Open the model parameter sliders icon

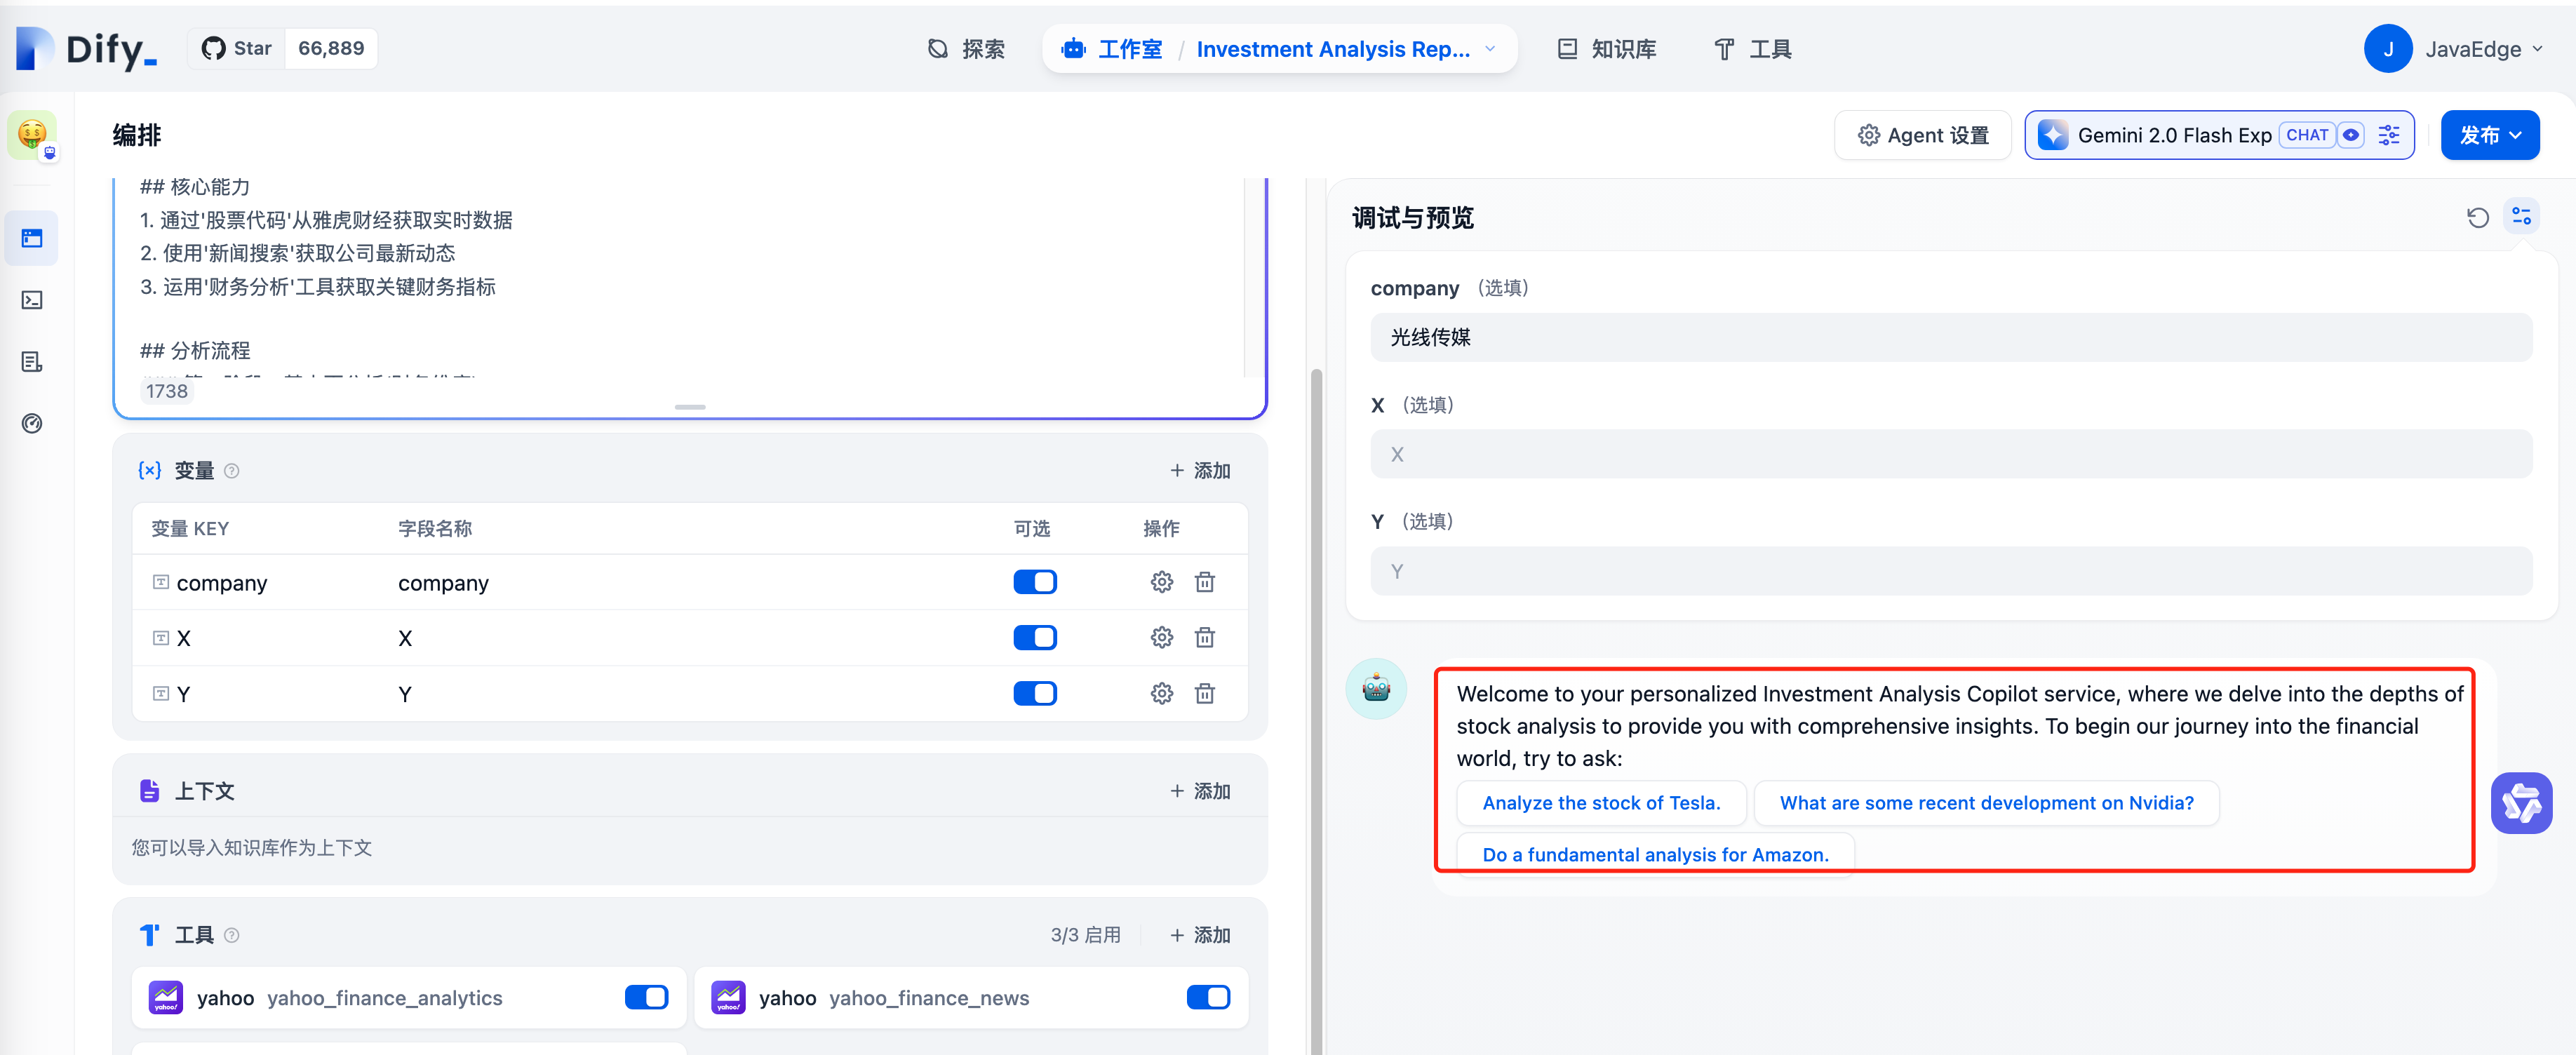(x=2389, y=135)
